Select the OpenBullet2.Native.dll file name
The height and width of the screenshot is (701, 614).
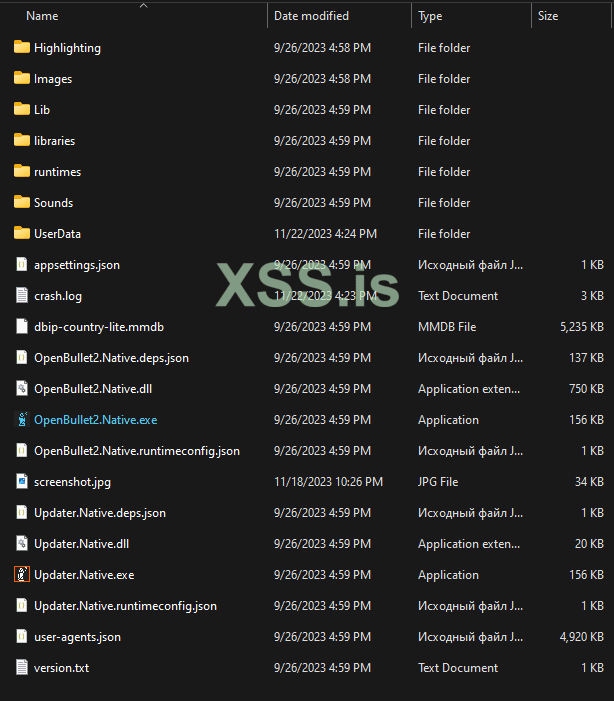point(93,389)
